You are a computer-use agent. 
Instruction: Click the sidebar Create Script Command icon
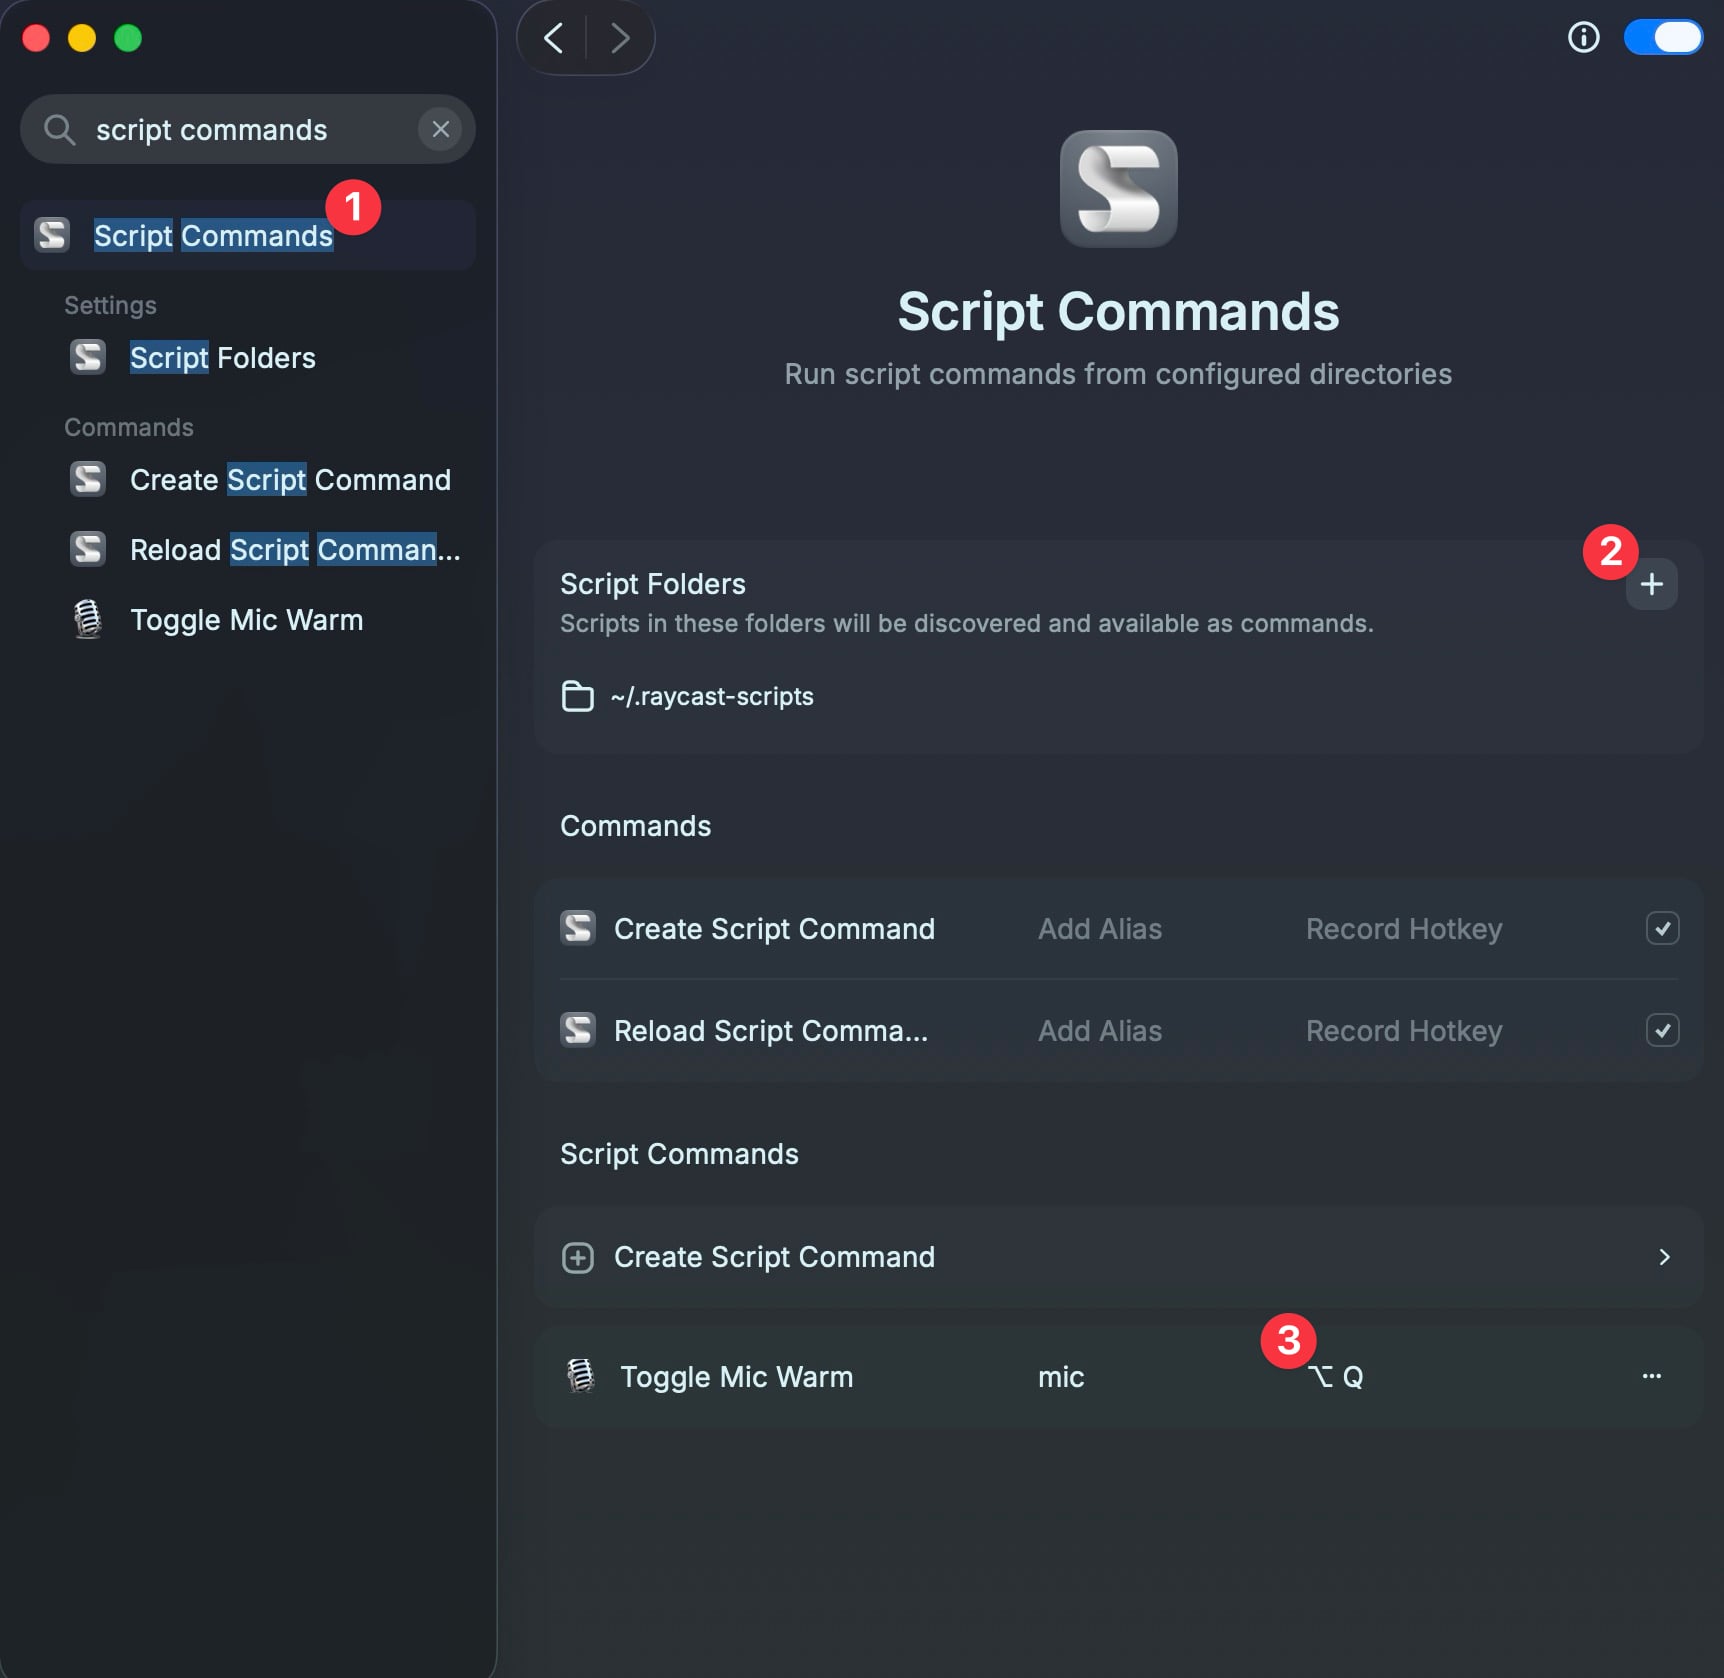88,479
